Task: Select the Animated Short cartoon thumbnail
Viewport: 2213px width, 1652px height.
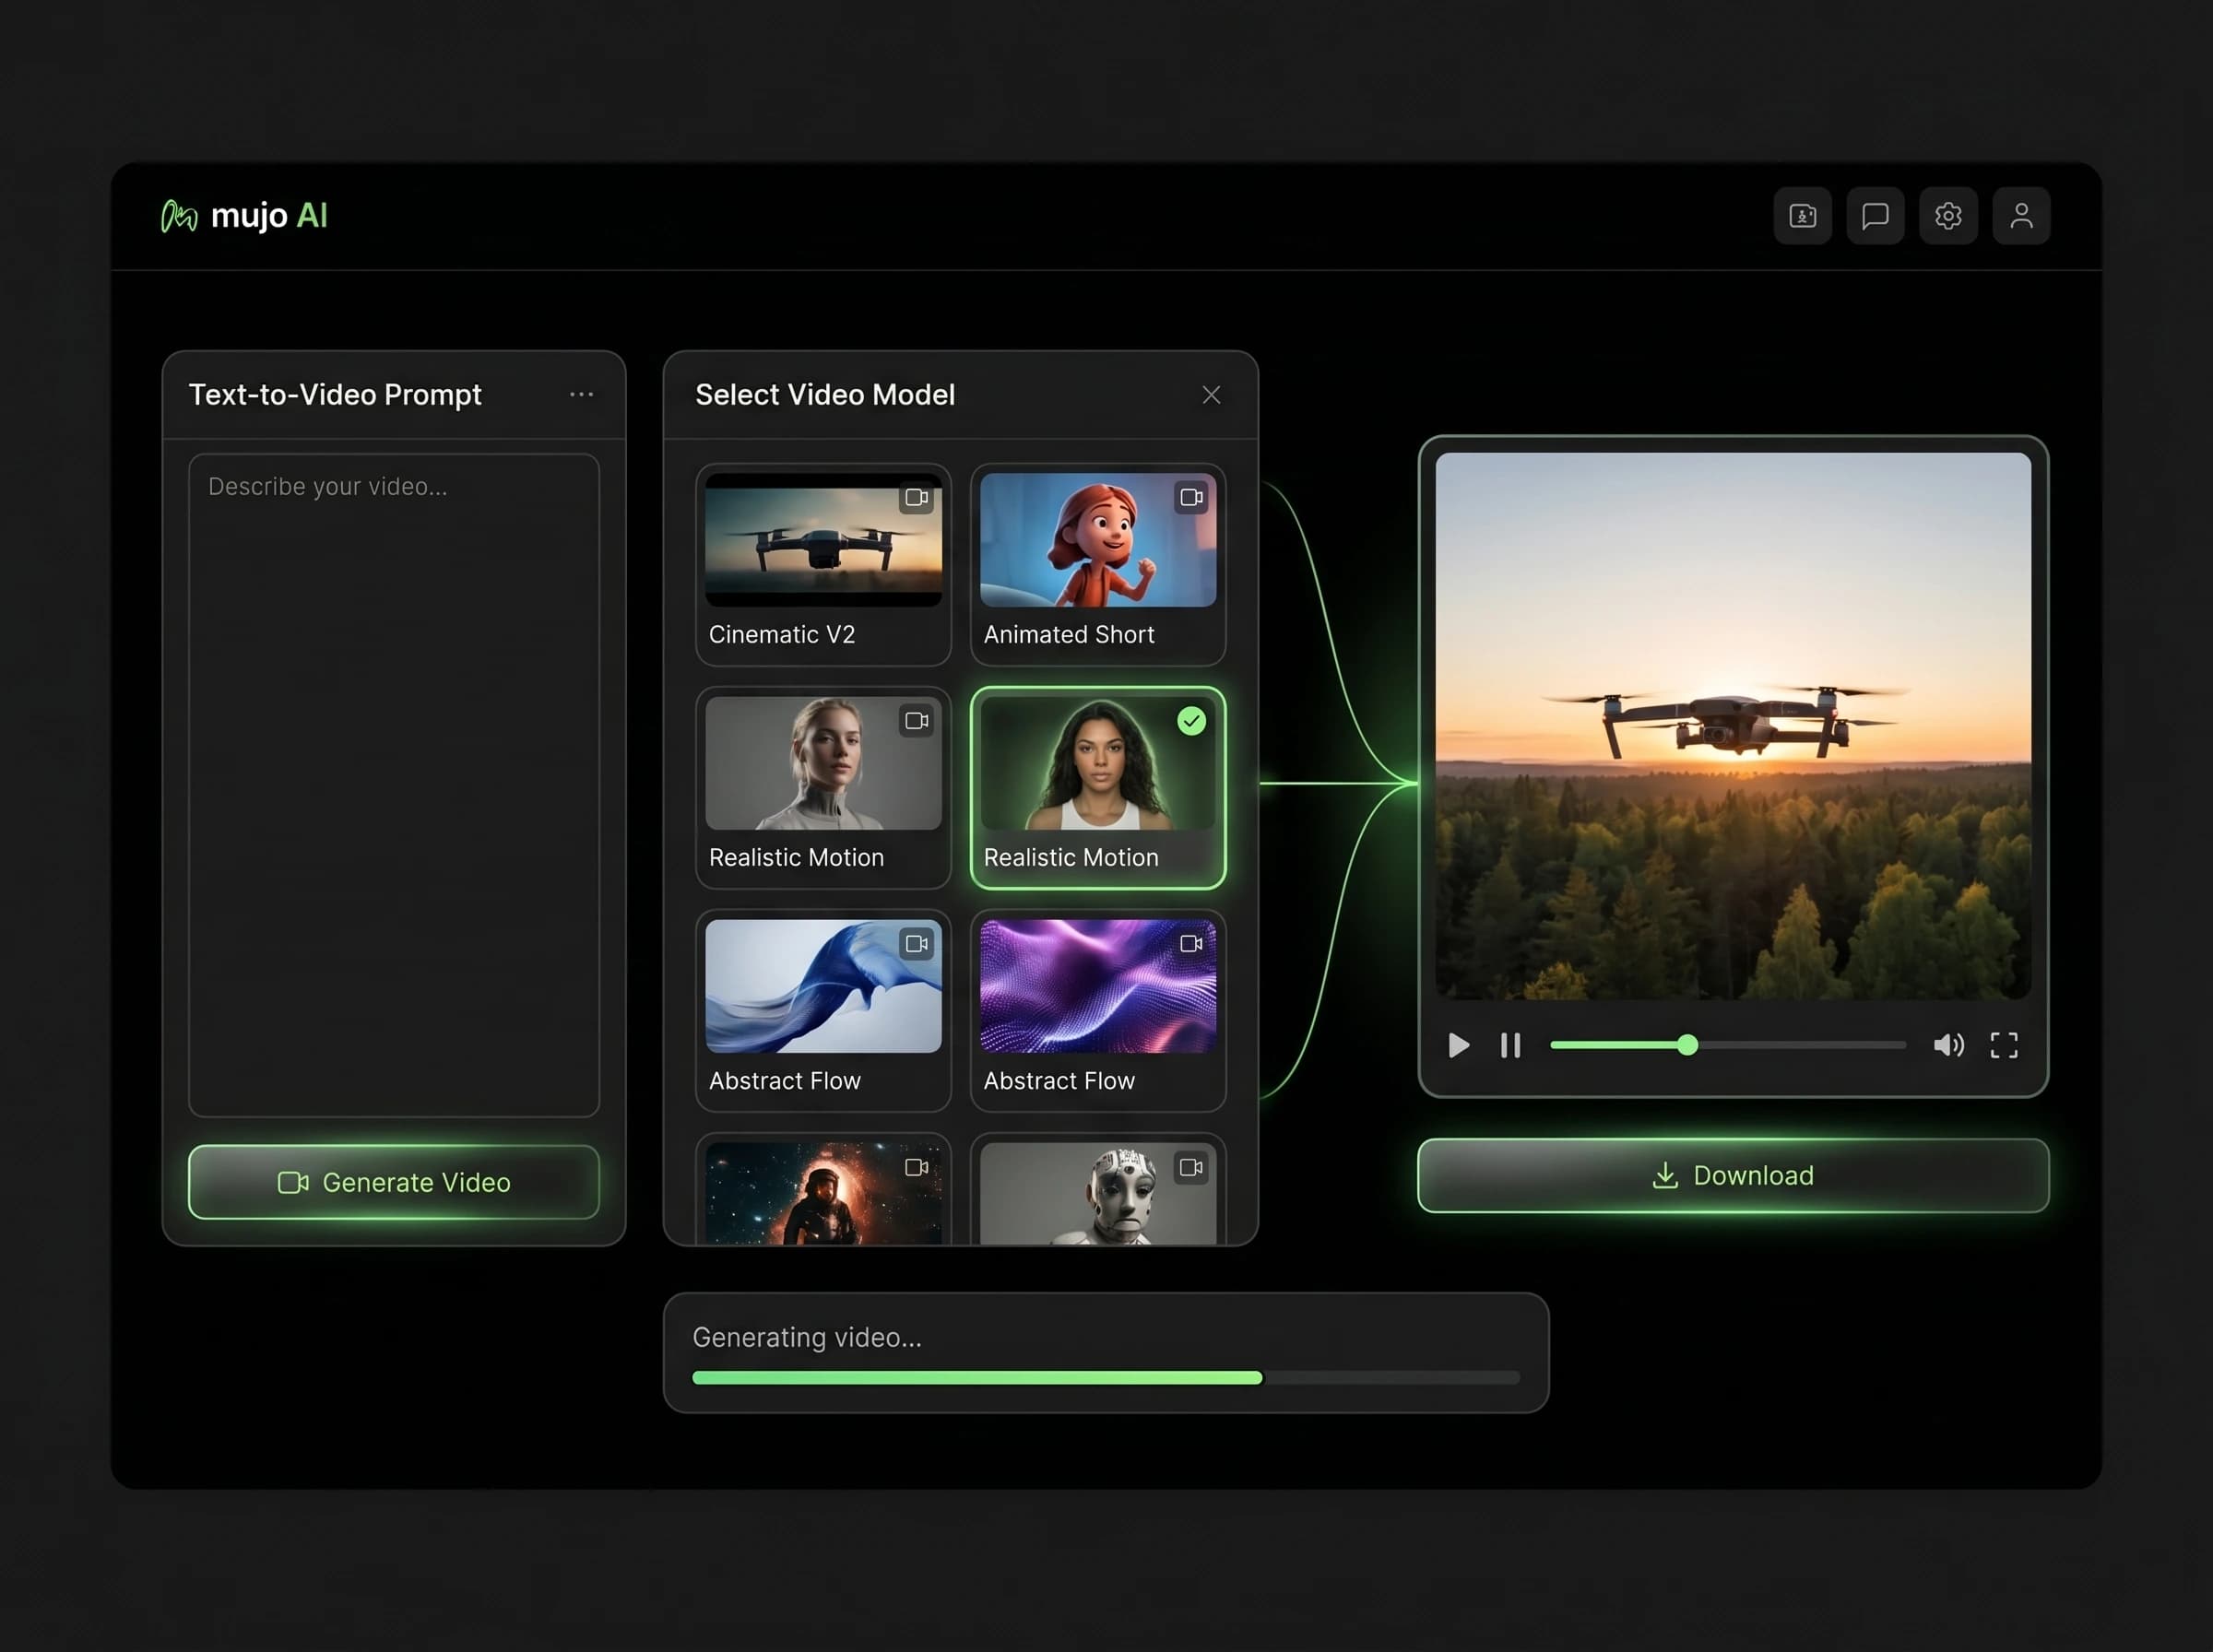Action: pos(1098,540)
